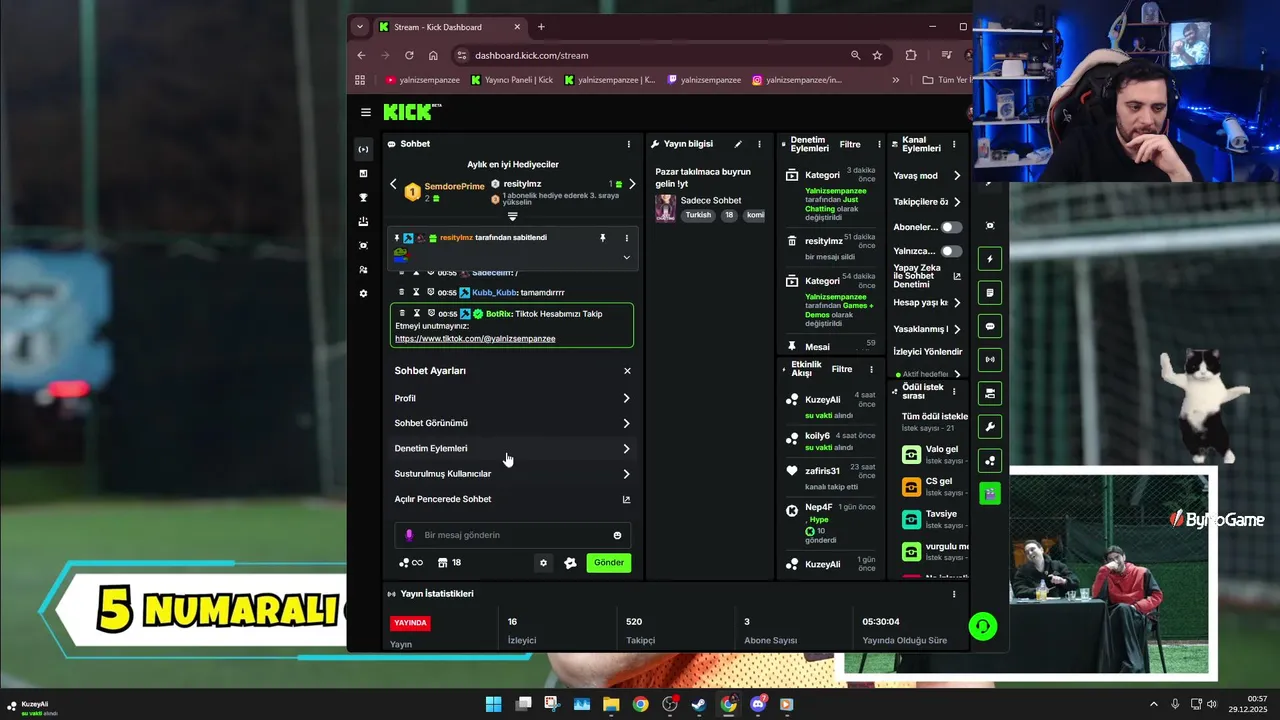Open the Etkinlik Akışı three-dot menu
The width and height of the screenshot is (1280, 720).
tap(871, 369)
